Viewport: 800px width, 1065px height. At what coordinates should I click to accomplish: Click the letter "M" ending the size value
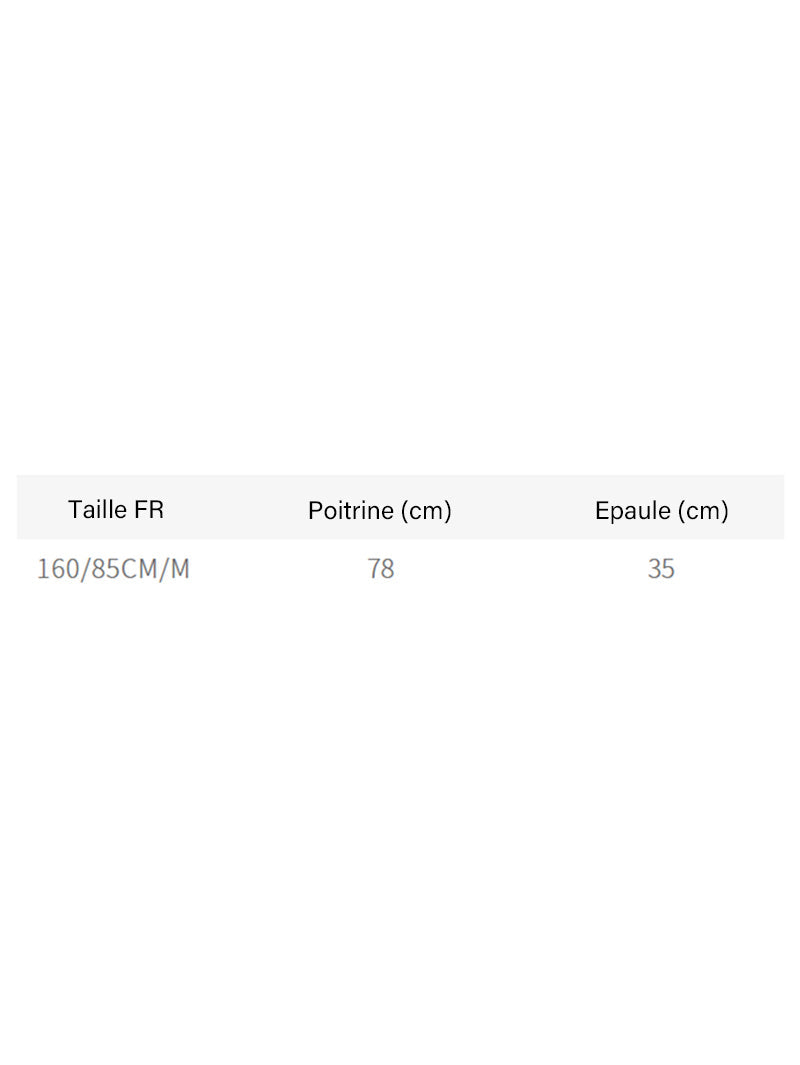179,569
